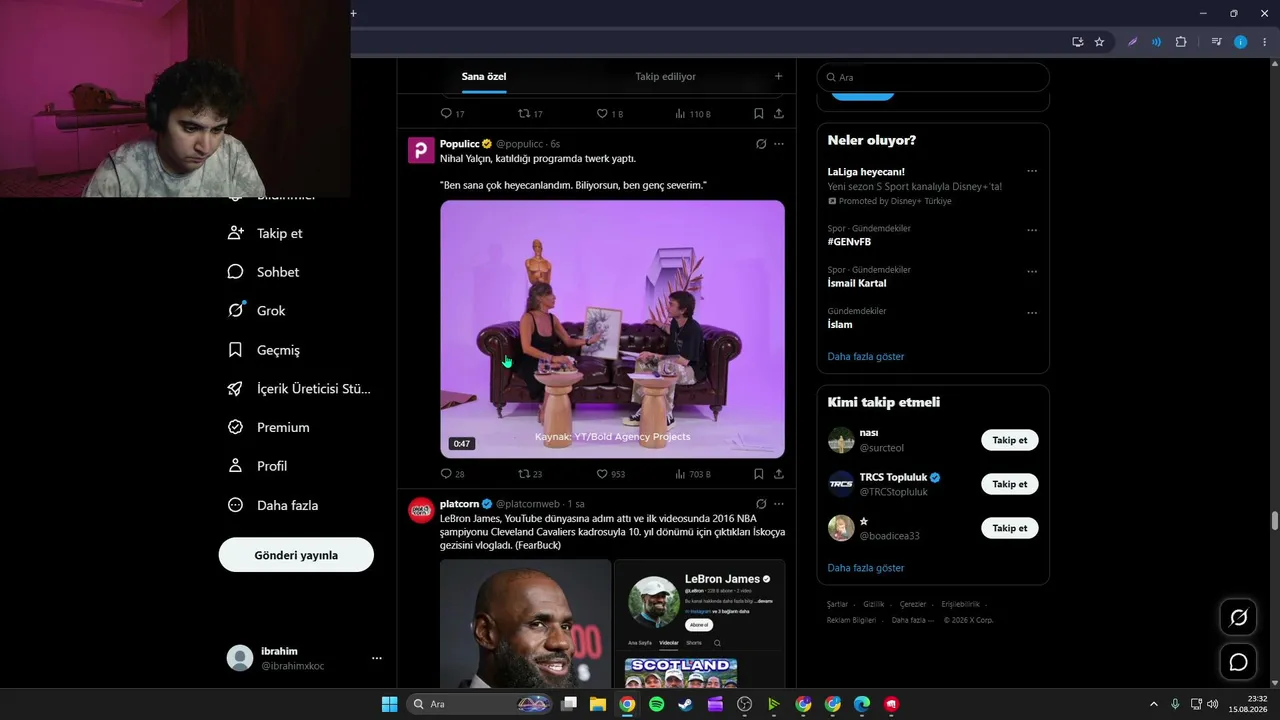Screen dimensions: 1280x720
Task: Bookmark the Populicc post
Action: click(759, 474)
